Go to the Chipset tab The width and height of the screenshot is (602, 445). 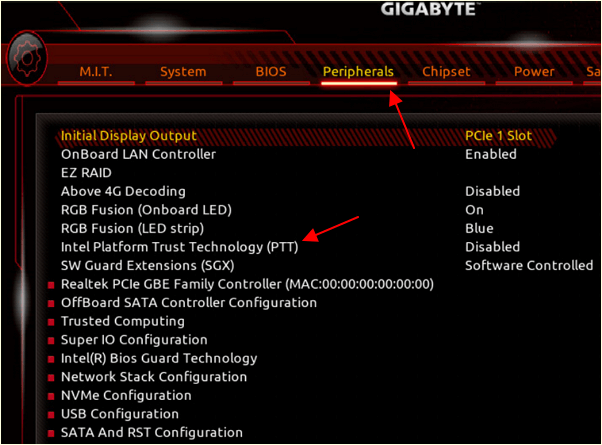446,72
